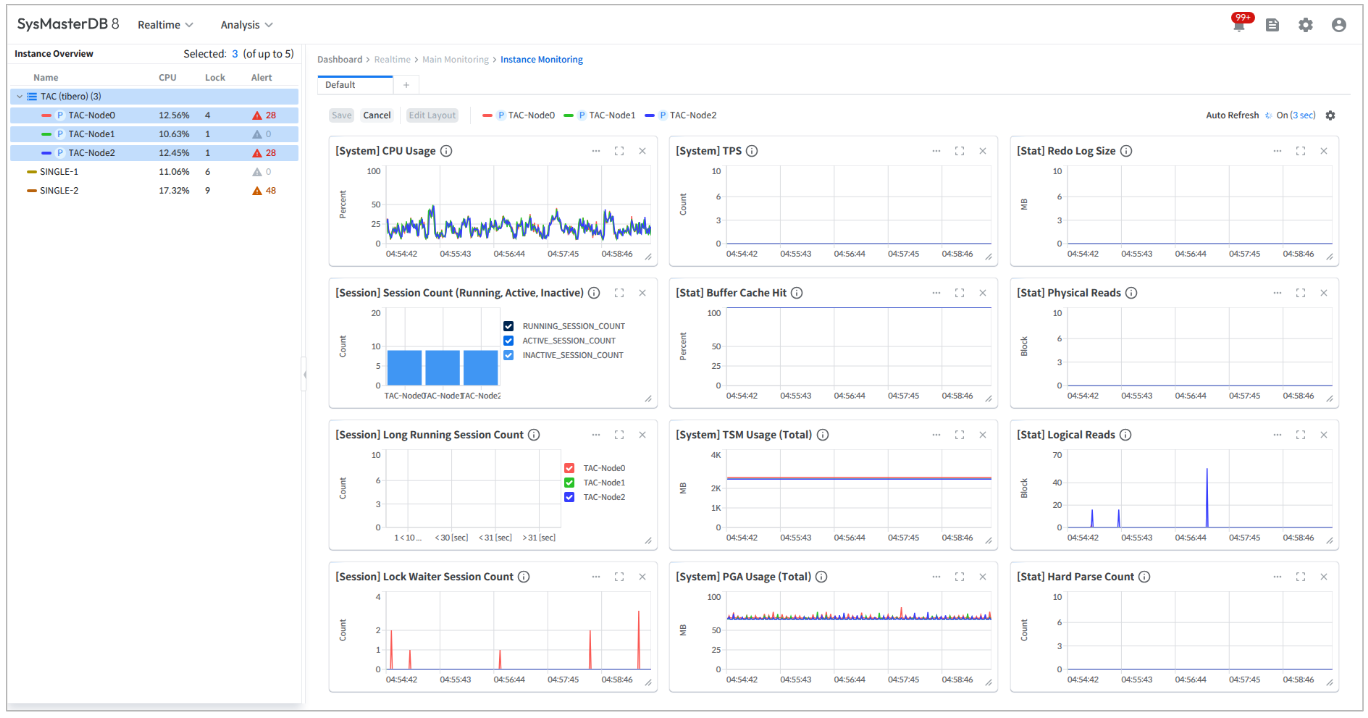Open the settings gear in top header

coord(1305,25)
